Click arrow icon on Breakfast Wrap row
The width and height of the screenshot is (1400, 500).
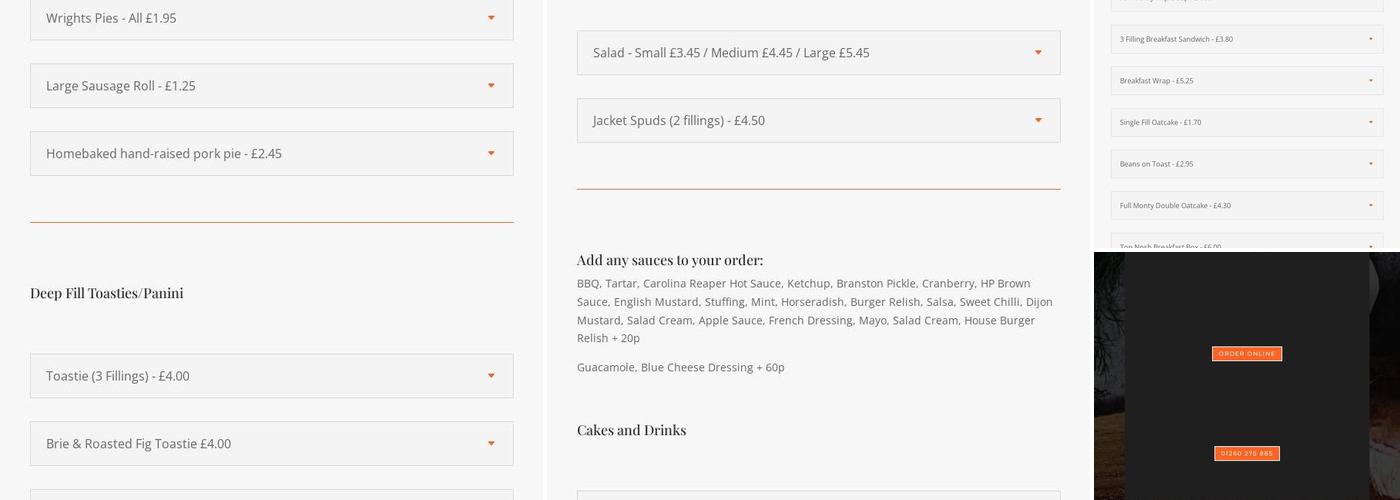click(x=1370, y=81)
